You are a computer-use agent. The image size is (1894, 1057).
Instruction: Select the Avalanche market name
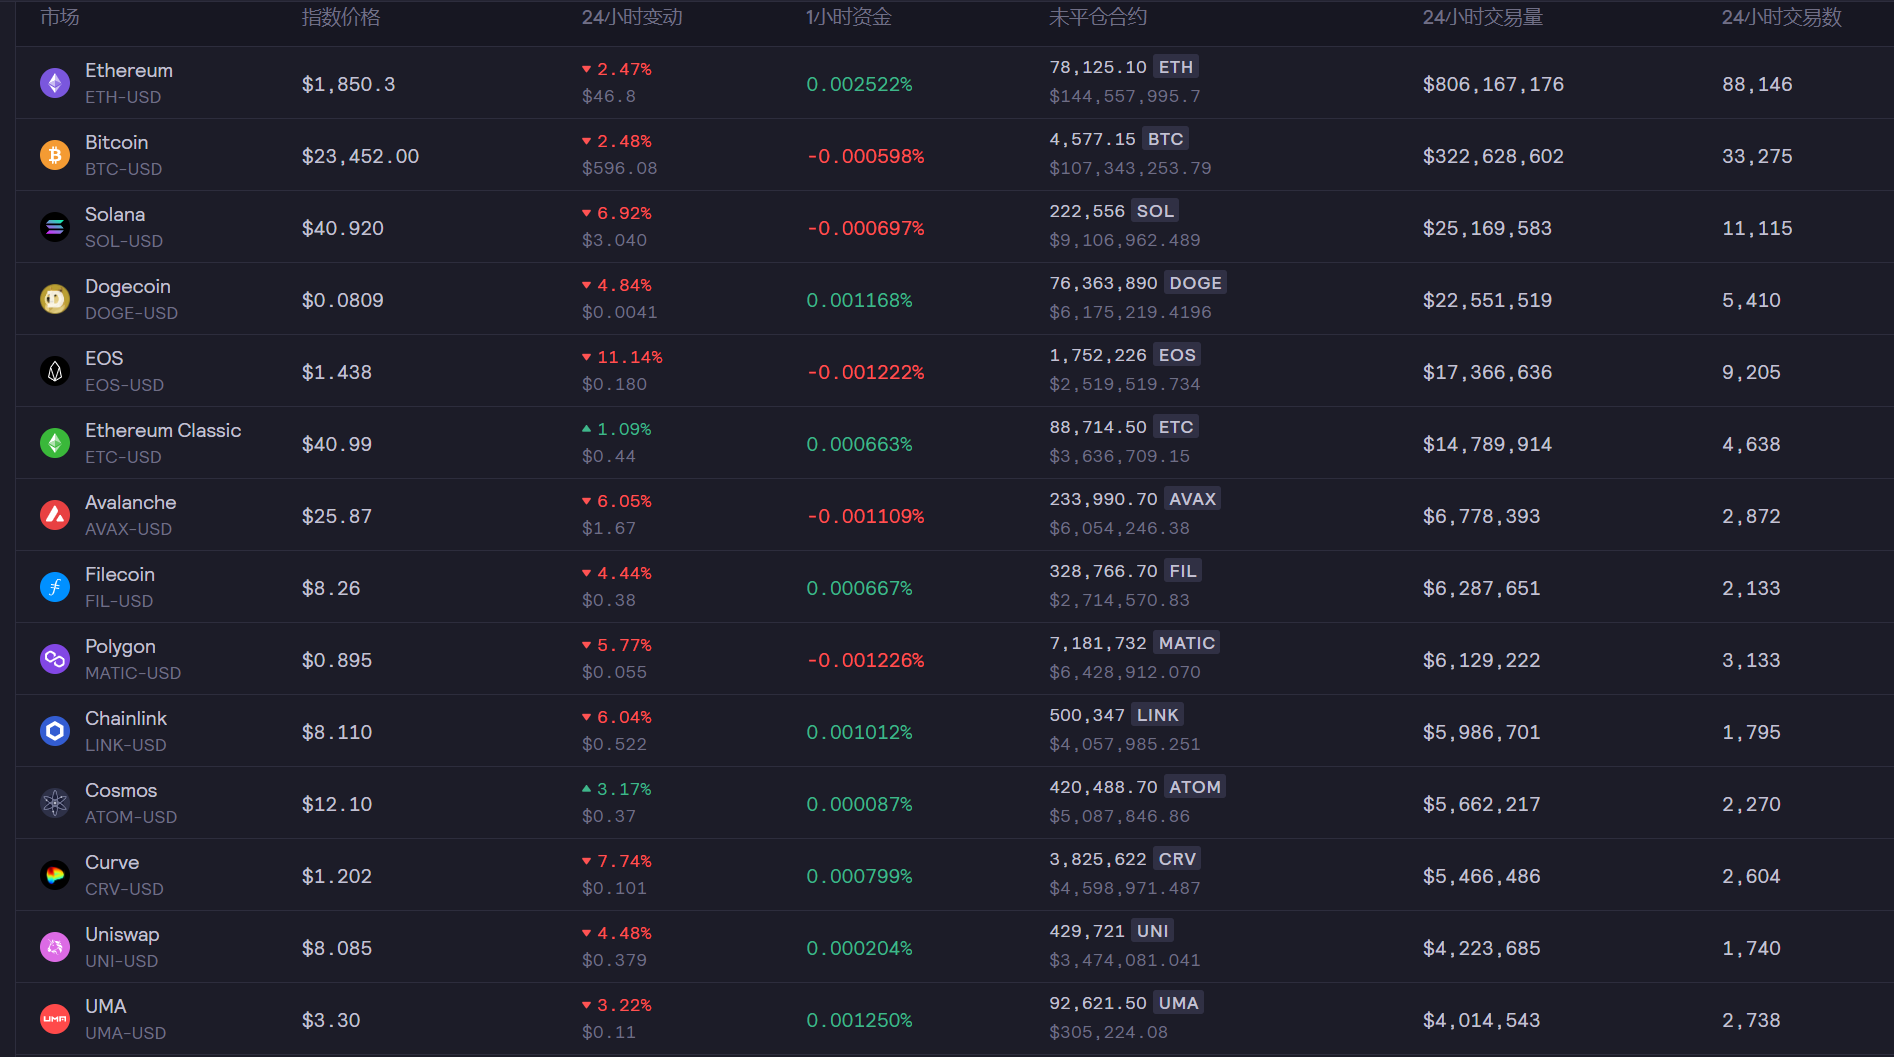pyautogui.click(x=131, y=502)
